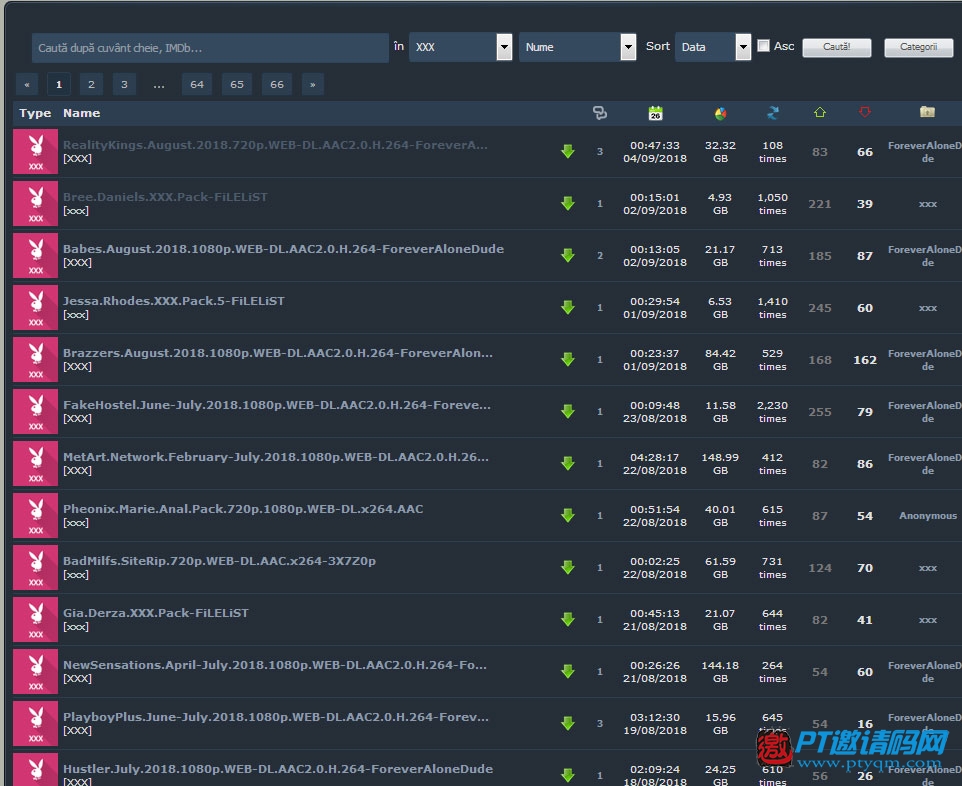Open Hustler.July.2018.1080p torrent link
The width and height of the screenshot is (962, 786).
point(278,769)
